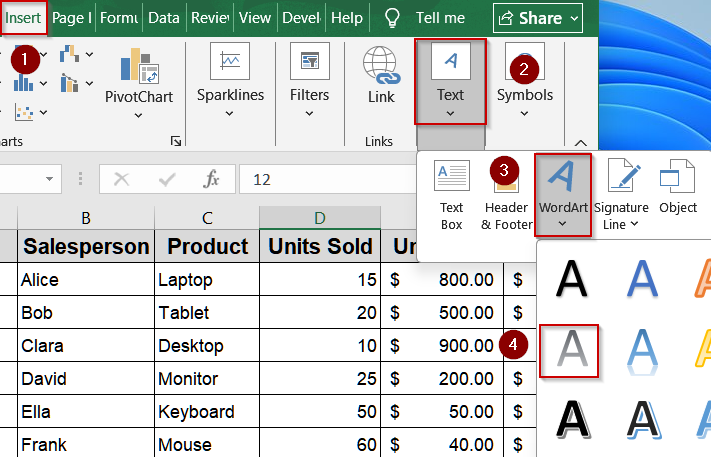Open the Developer tab
This screenshot has height=457, width=711.
(x=302, y=18)
